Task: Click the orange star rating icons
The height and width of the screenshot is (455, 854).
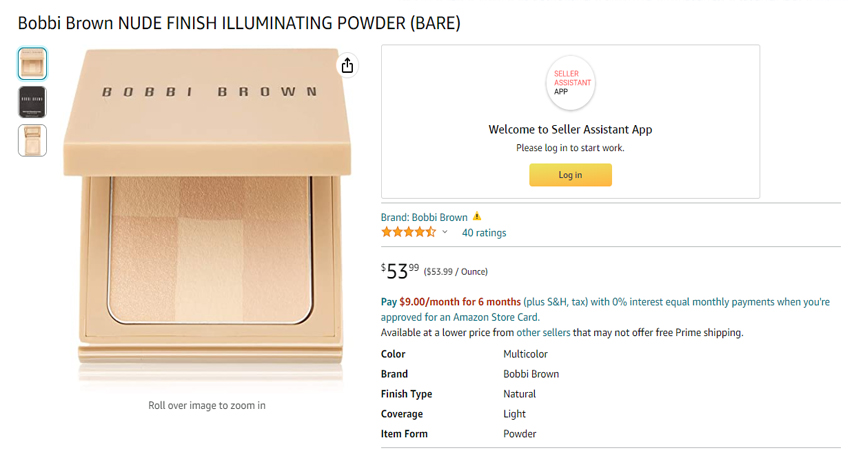Action: 408,232
